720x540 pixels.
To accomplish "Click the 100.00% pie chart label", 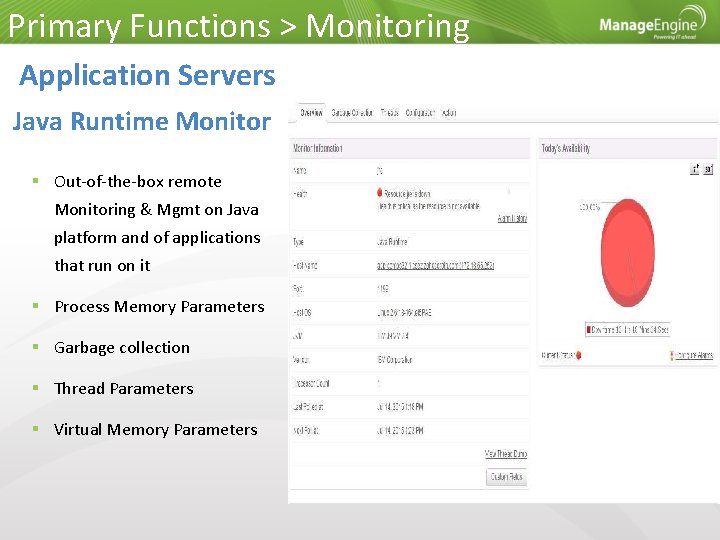I will [590, 207].
